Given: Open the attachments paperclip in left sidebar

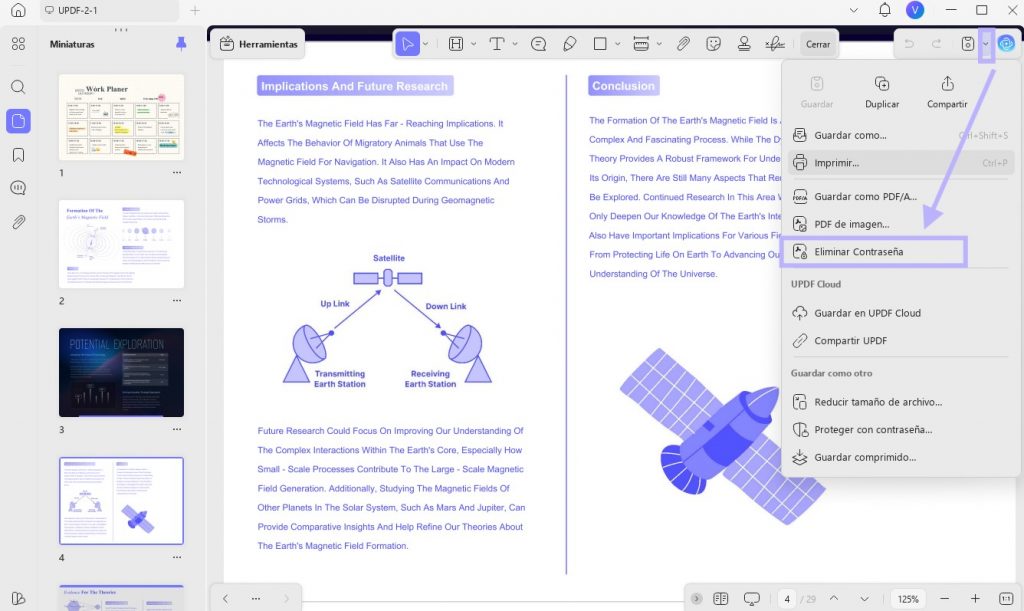Looking at the screenshot, I should 18,222.
